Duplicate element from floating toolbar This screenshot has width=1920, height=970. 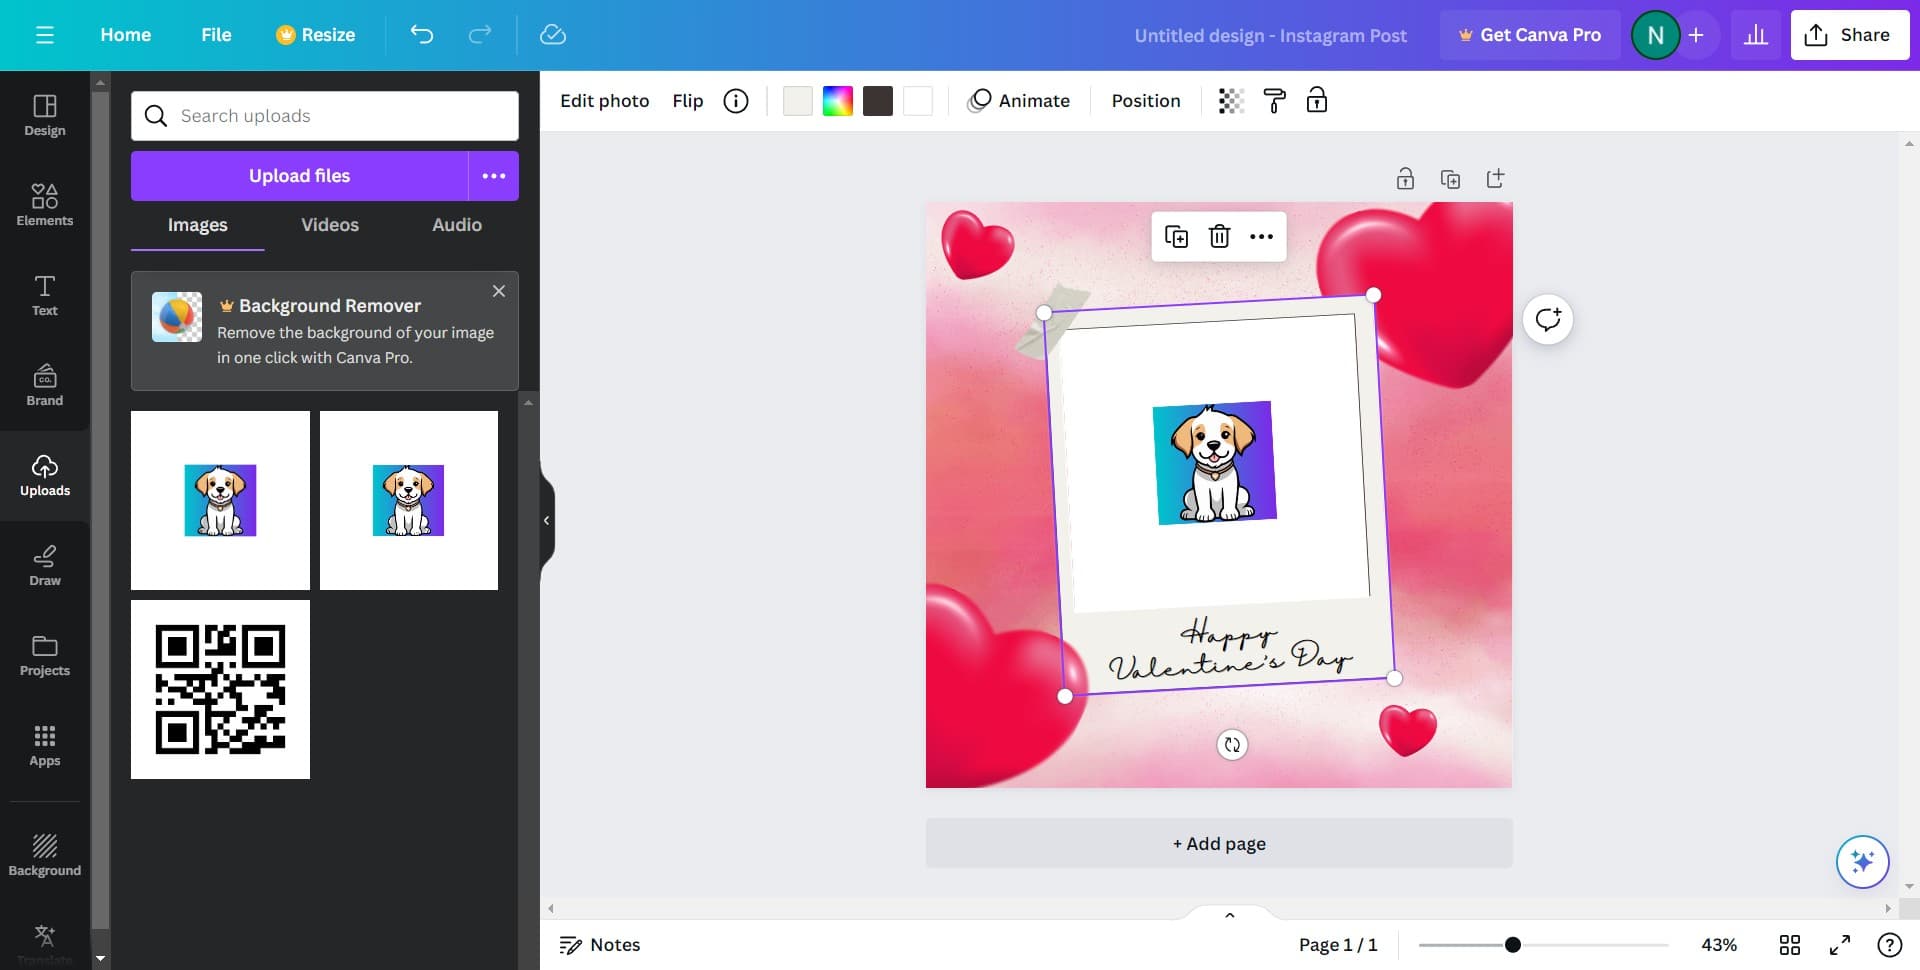tap(1176, 237)
